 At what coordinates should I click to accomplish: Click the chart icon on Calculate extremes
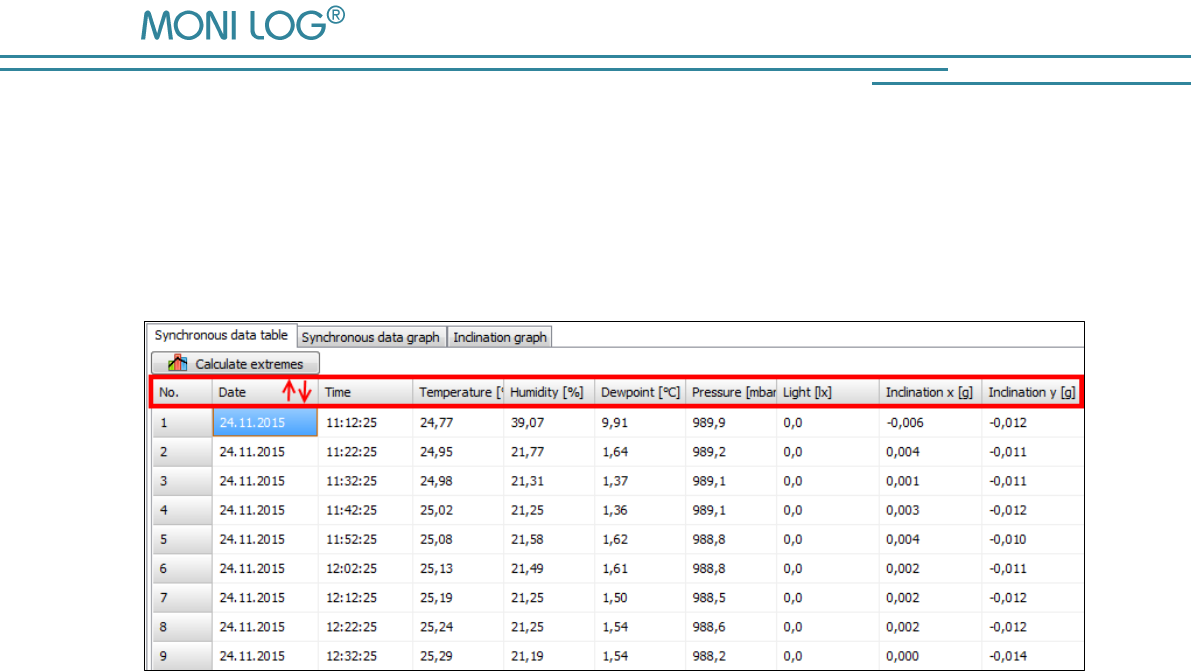point(177,363)
